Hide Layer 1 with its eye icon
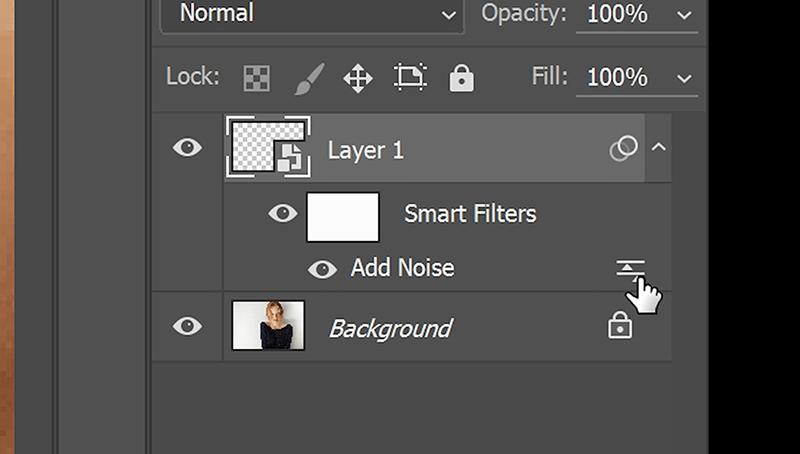This screenshot has width=800, height=454. (187, 148)
